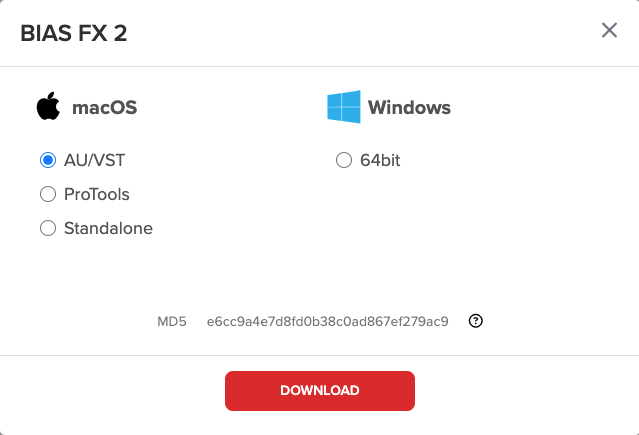Choose the Standalone radio option
Viewport: 639px width, 435px height.
point(48,228)
